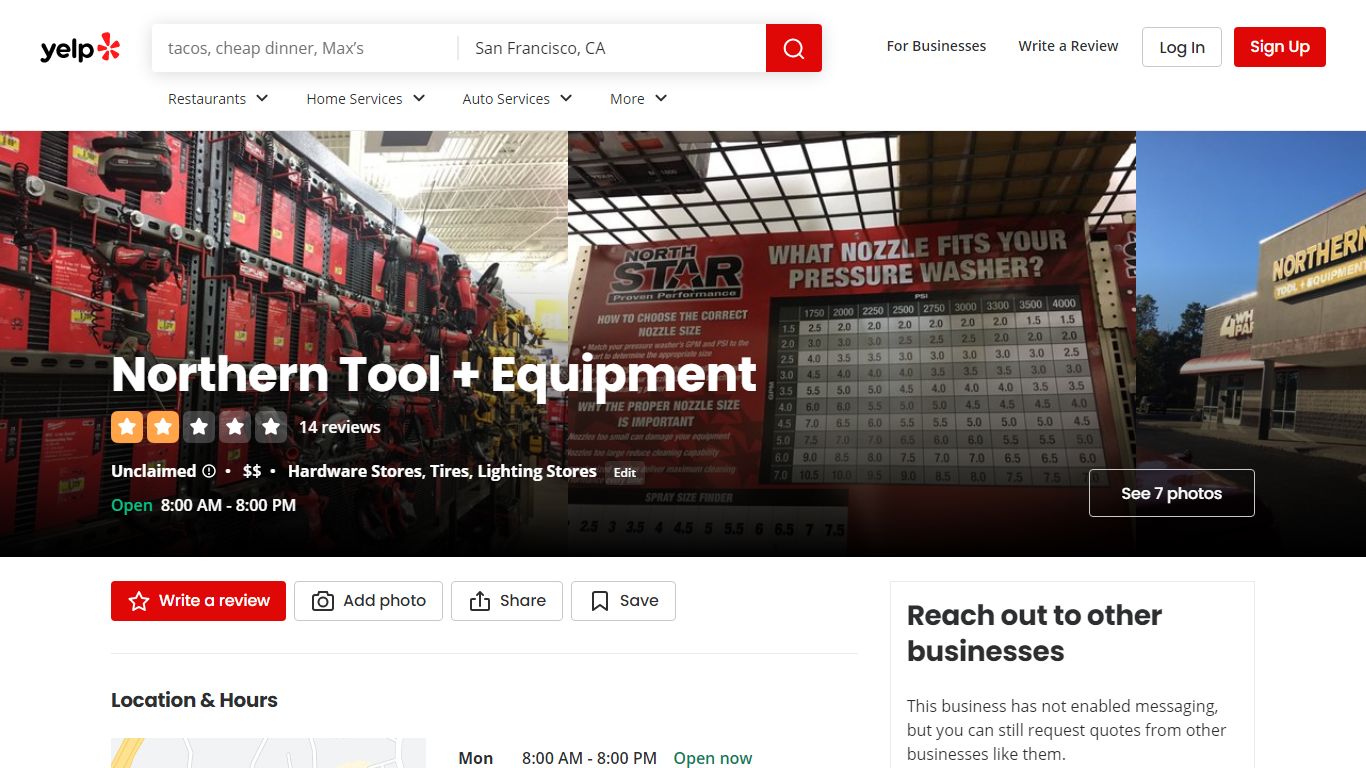Open the For Businesses link
This screenshot has width=1366, height=768.
pos(936,46)
